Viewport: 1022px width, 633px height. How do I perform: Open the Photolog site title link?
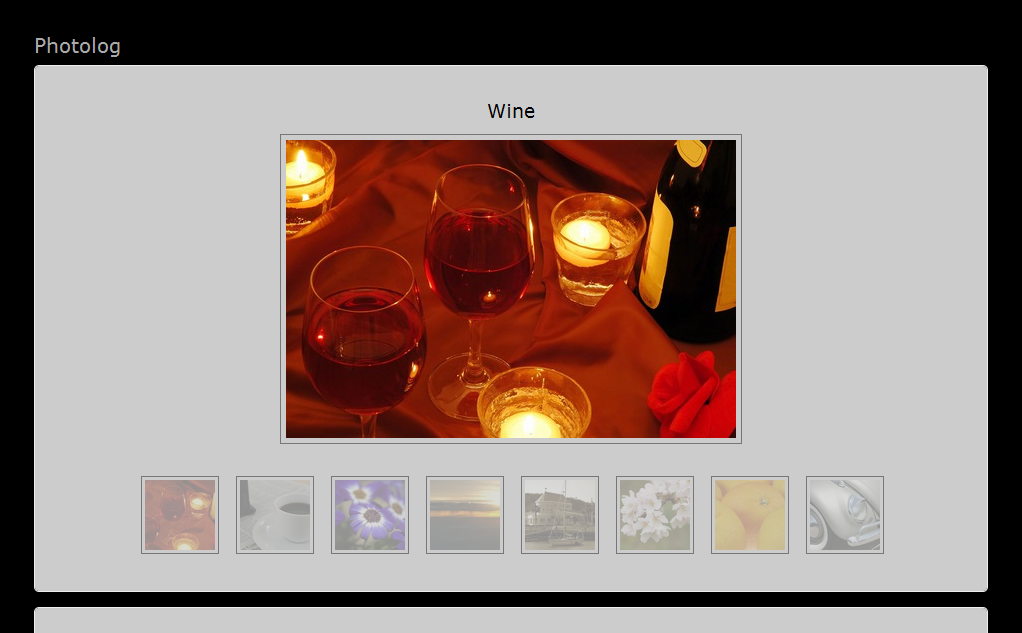78,46
